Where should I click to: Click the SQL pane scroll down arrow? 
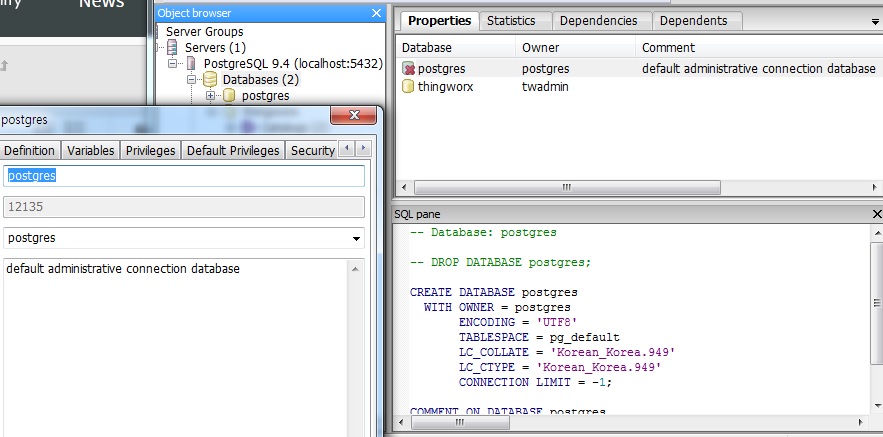pyautogui.click(x=877, y=406)
